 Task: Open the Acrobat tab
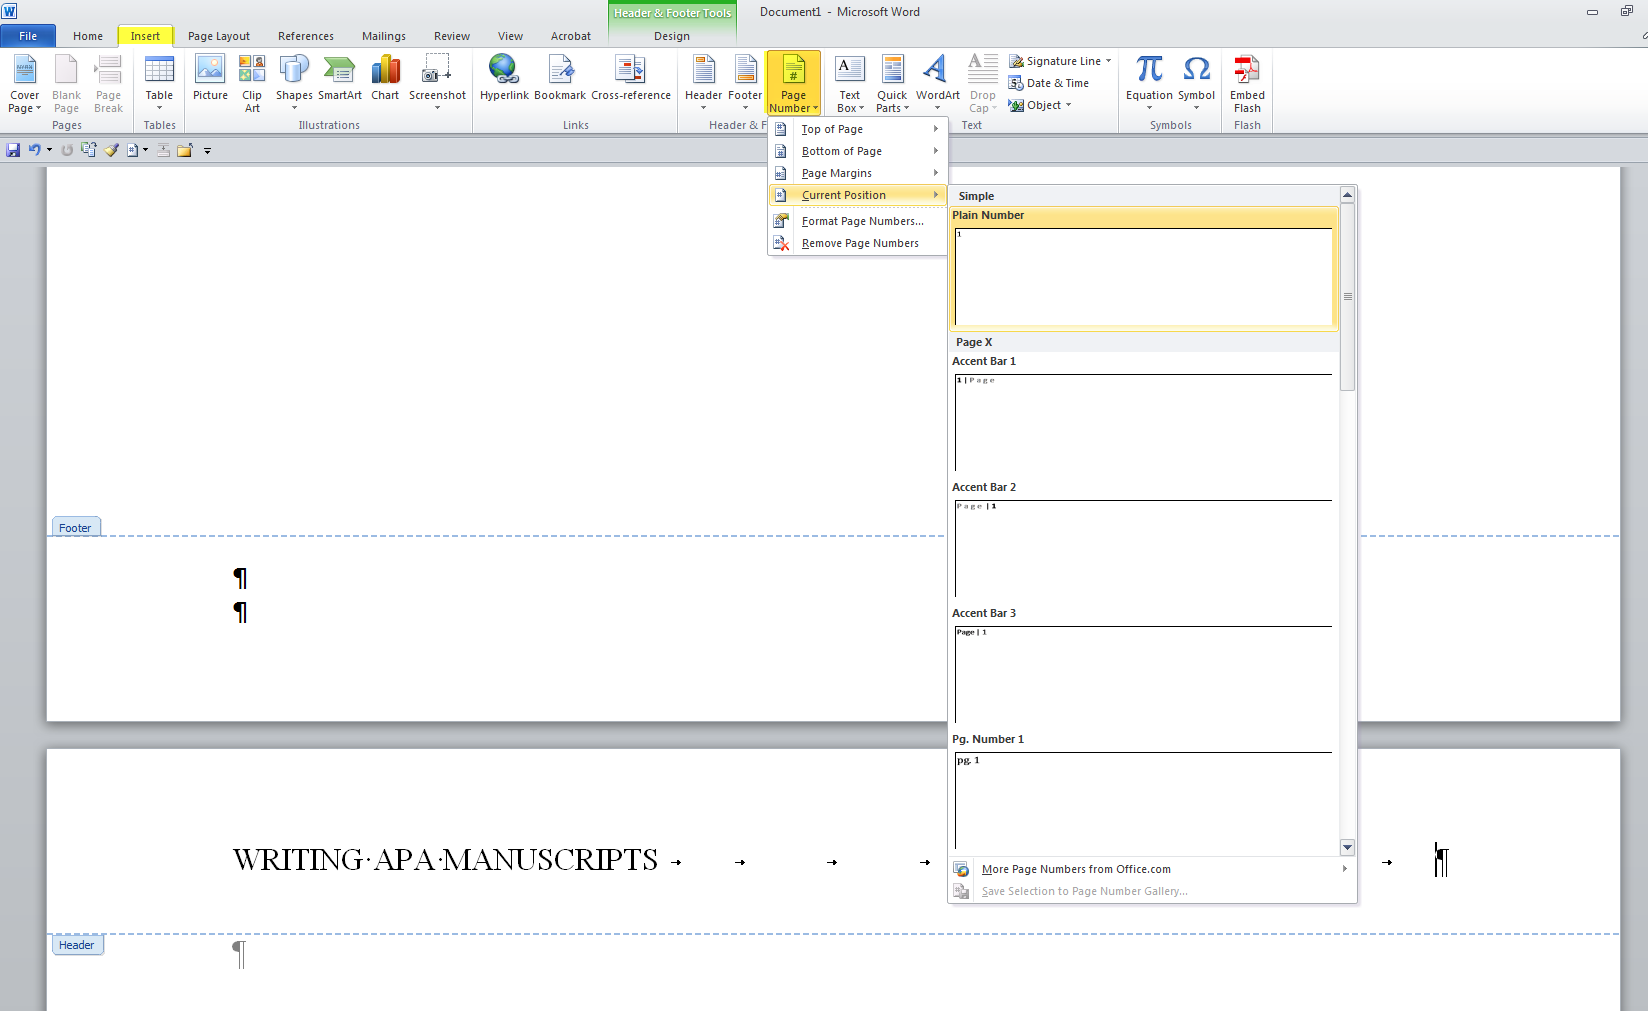571,36
